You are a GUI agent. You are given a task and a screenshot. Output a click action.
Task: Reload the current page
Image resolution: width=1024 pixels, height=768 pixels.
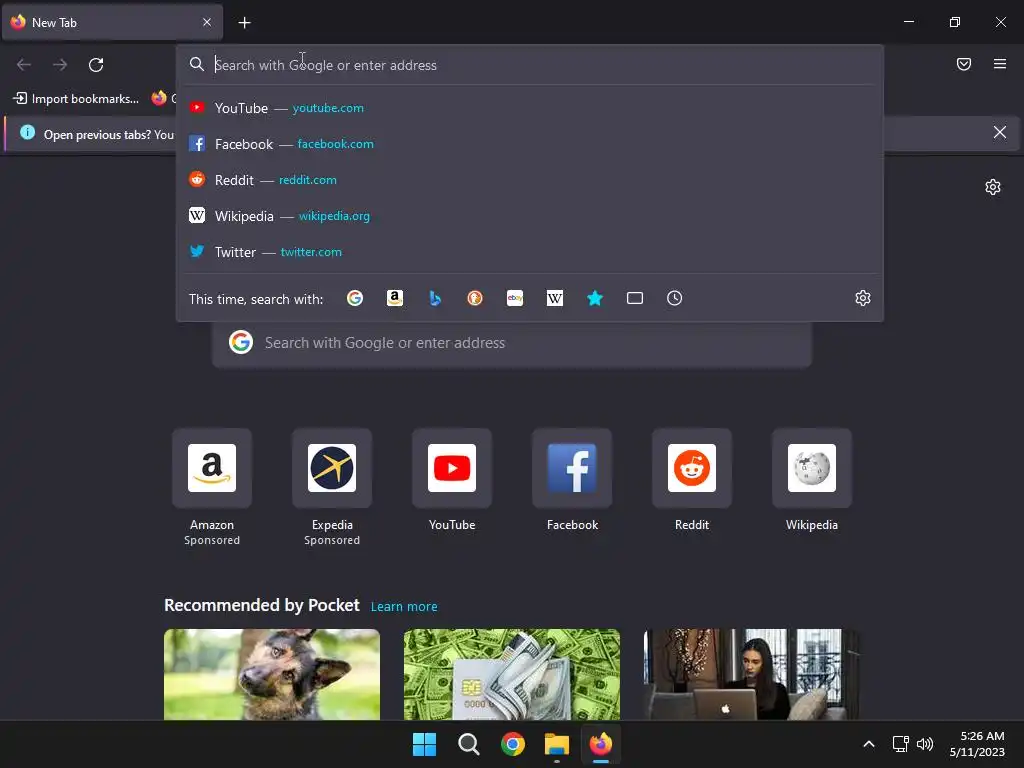point(96,65)
